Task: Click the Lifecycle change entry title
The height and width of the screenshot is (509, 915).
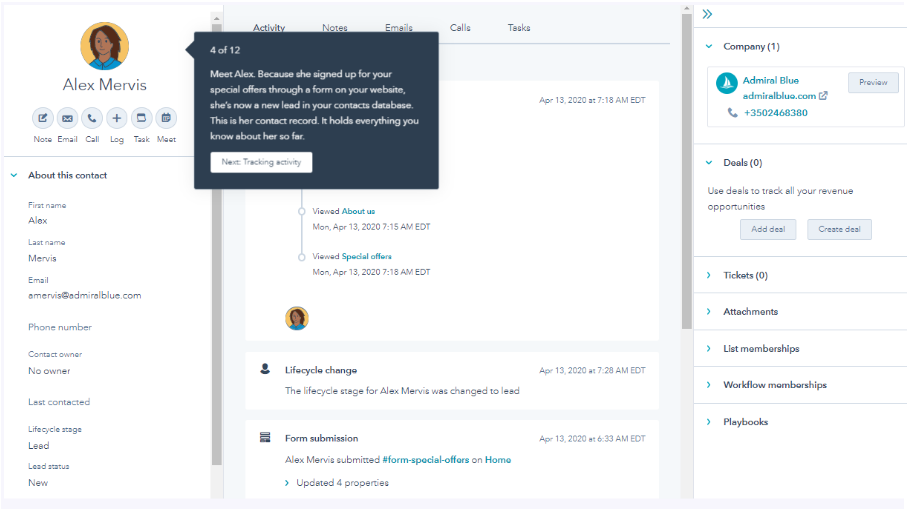Action: (321, 370)
